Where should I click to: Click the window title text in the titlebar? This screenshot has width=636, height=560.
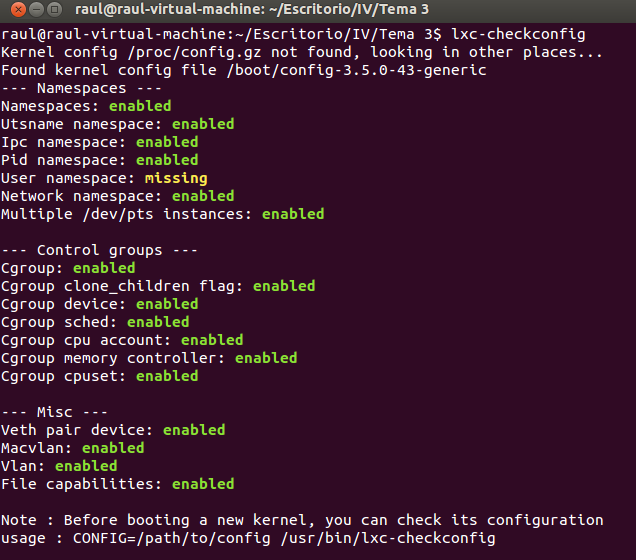point(252,9)
